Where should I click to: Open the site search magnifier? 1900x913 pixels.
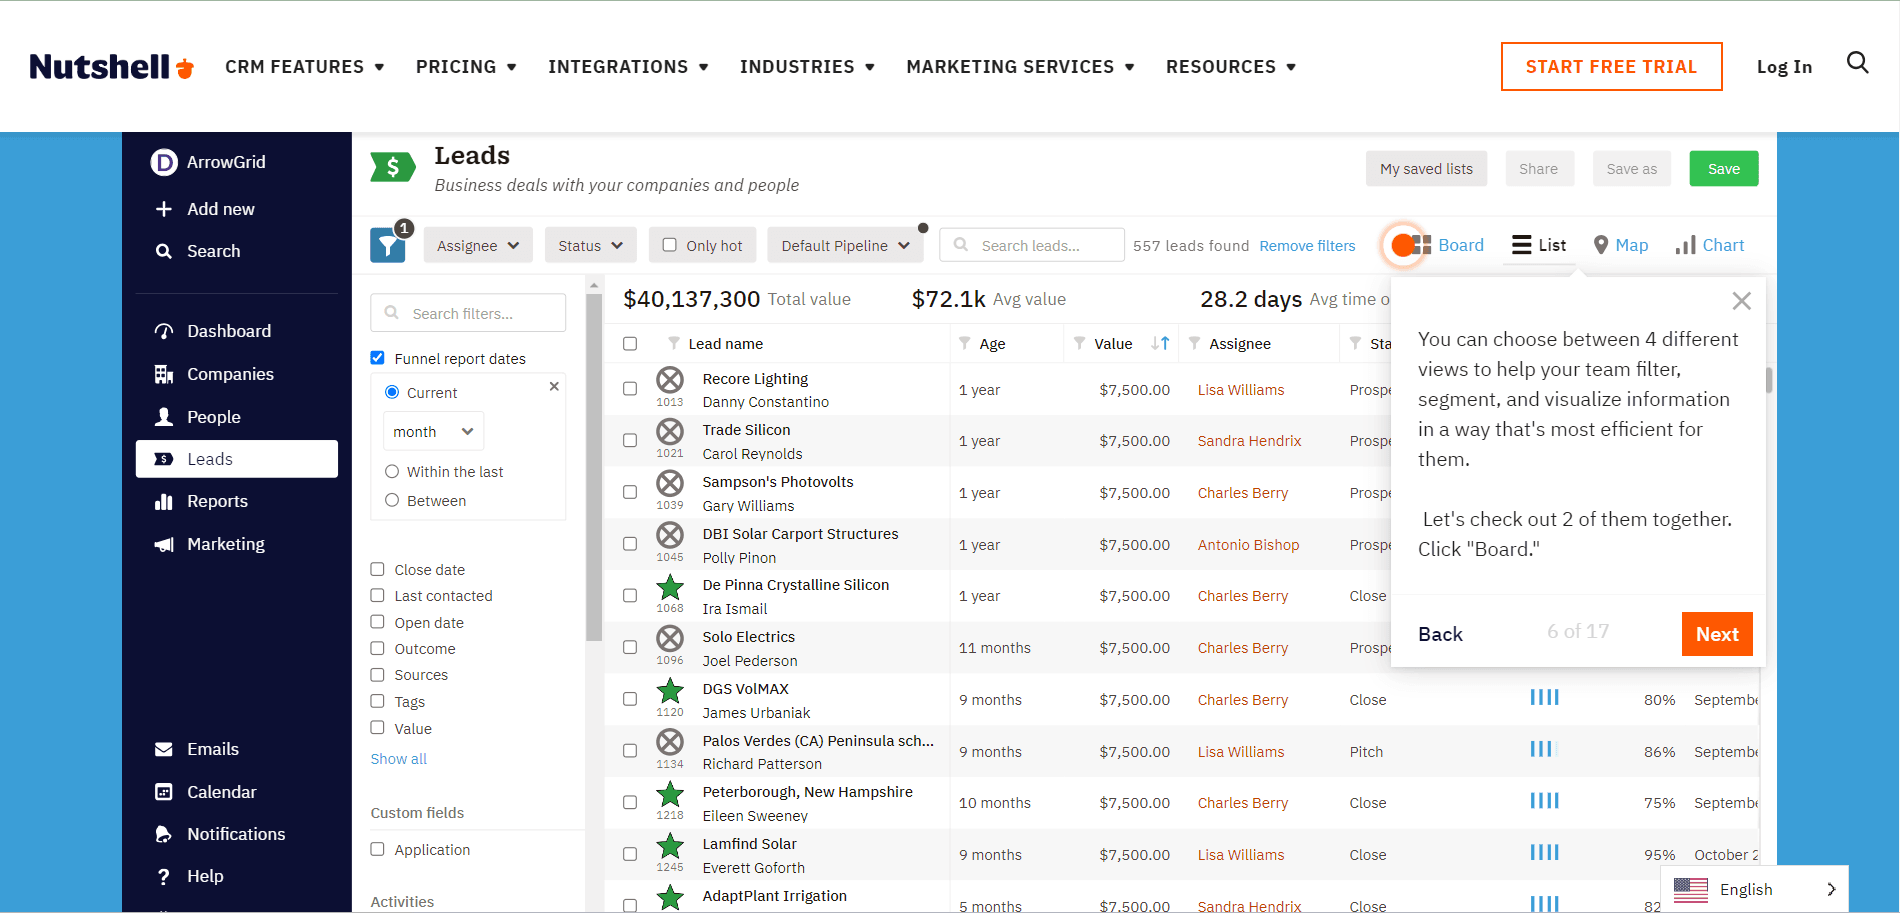1857,62
